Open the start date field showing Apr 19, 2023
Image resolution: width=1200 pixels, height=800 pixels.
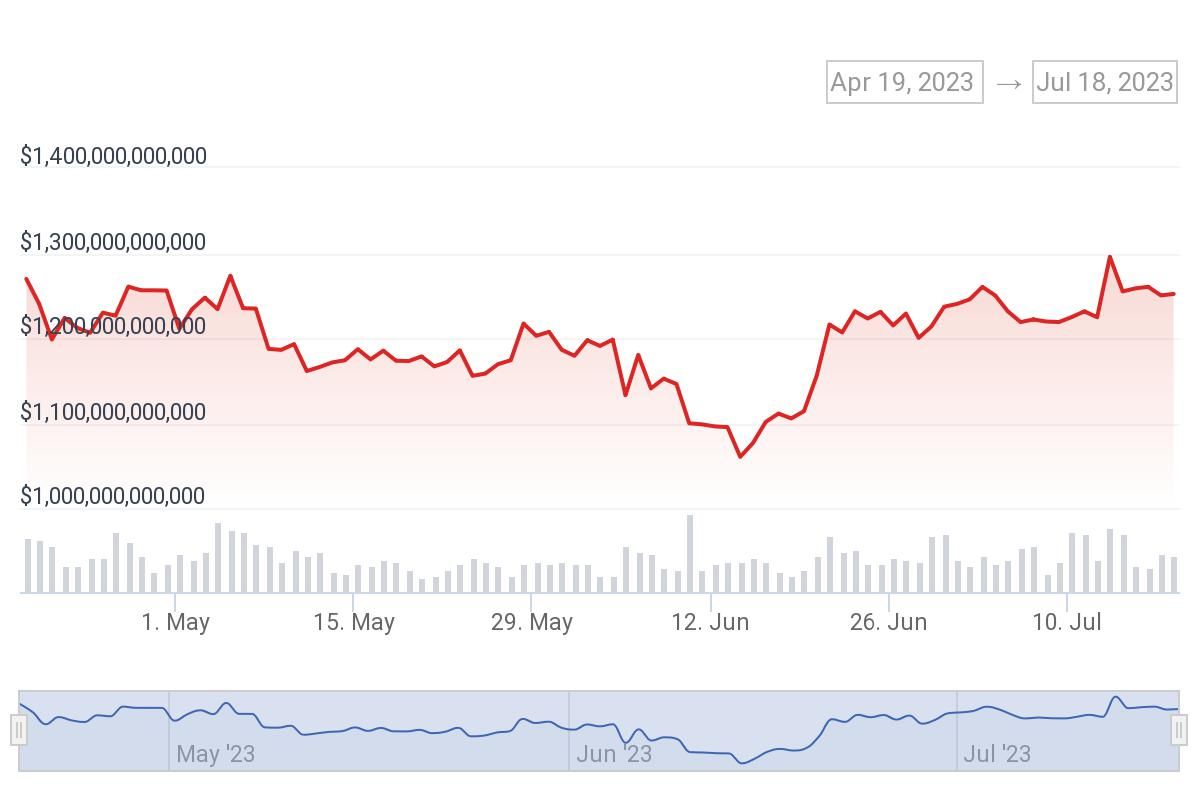(x=901, y=82)
